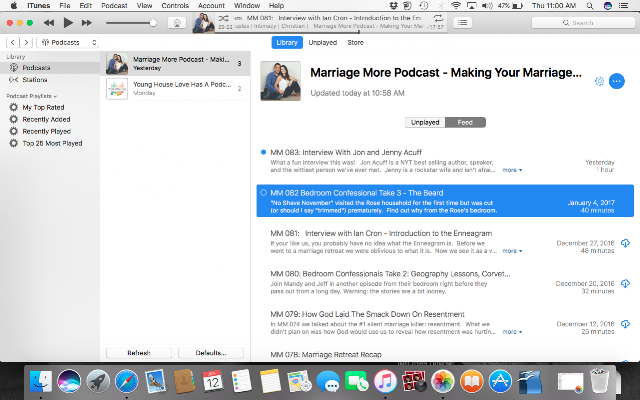Expand 'more' on MM 081 description
Viewport: 640px width, 400px height.
[512, 251]
